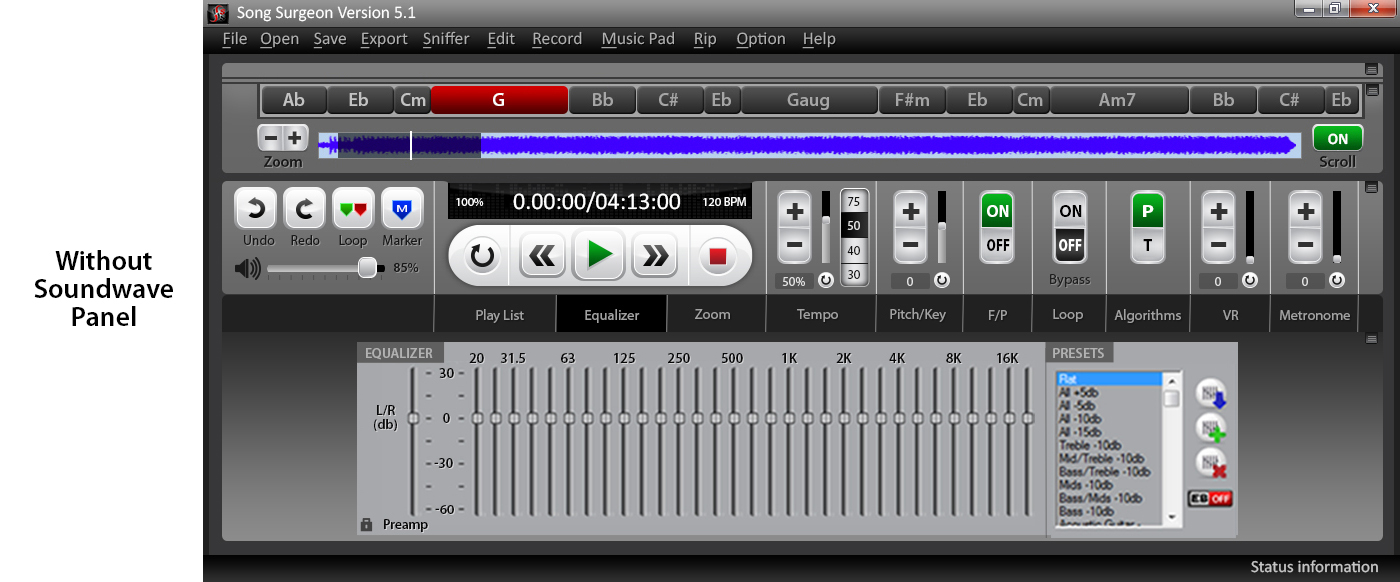Collapse the equalizer panel
Screen dimensions: 1400x582
pyautogui.click(x=1371, y=338)
